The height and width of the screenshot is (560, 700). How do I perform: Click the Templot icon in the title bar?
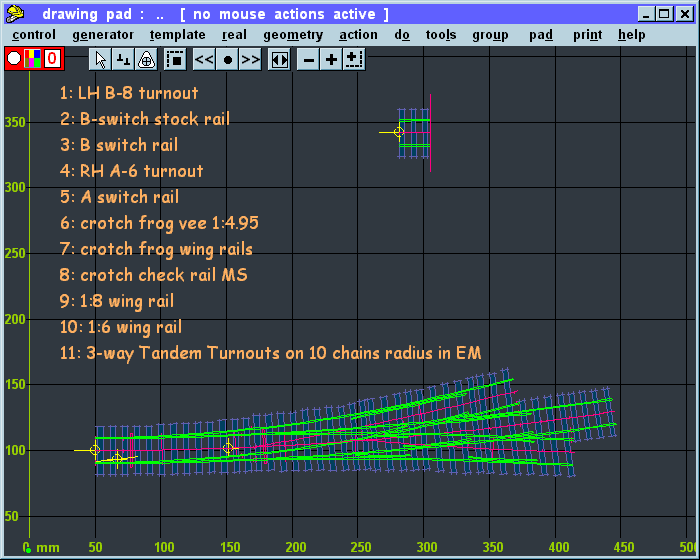(15, 14)
